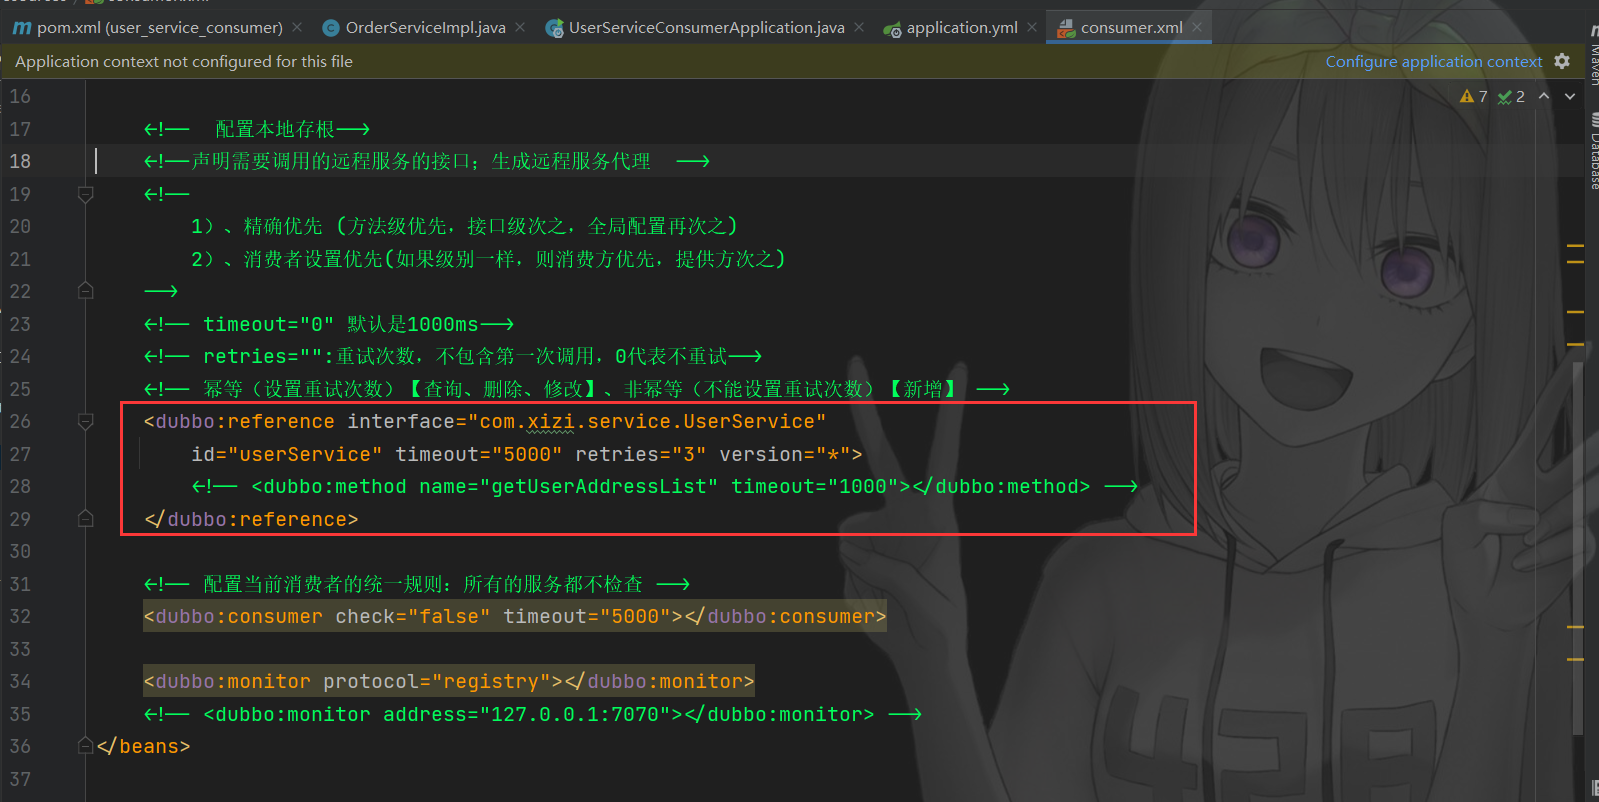
Task: Toggle the dubbo:reference fold end at line 29
Action: 86,519
